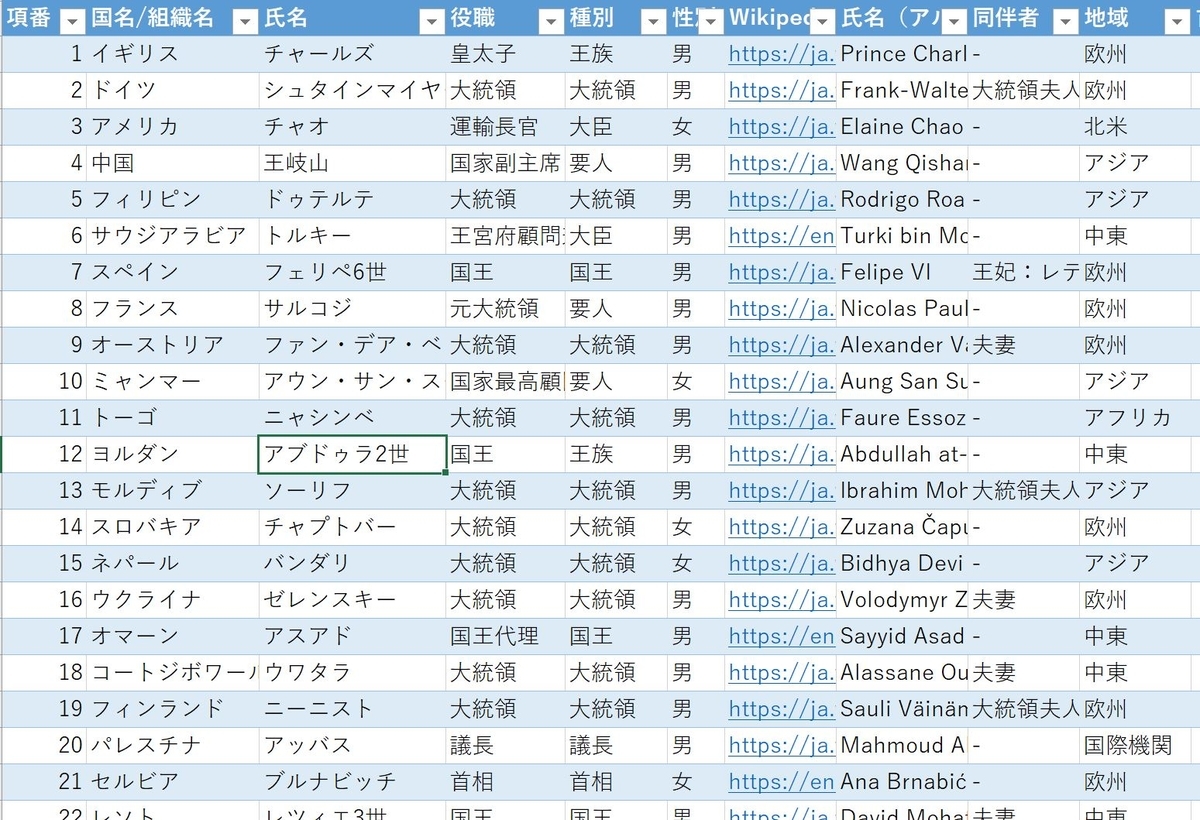This screenshot has width=1200, height=820.
Task: Select the cell ニーニスト
Action: (x=353, y=709)
